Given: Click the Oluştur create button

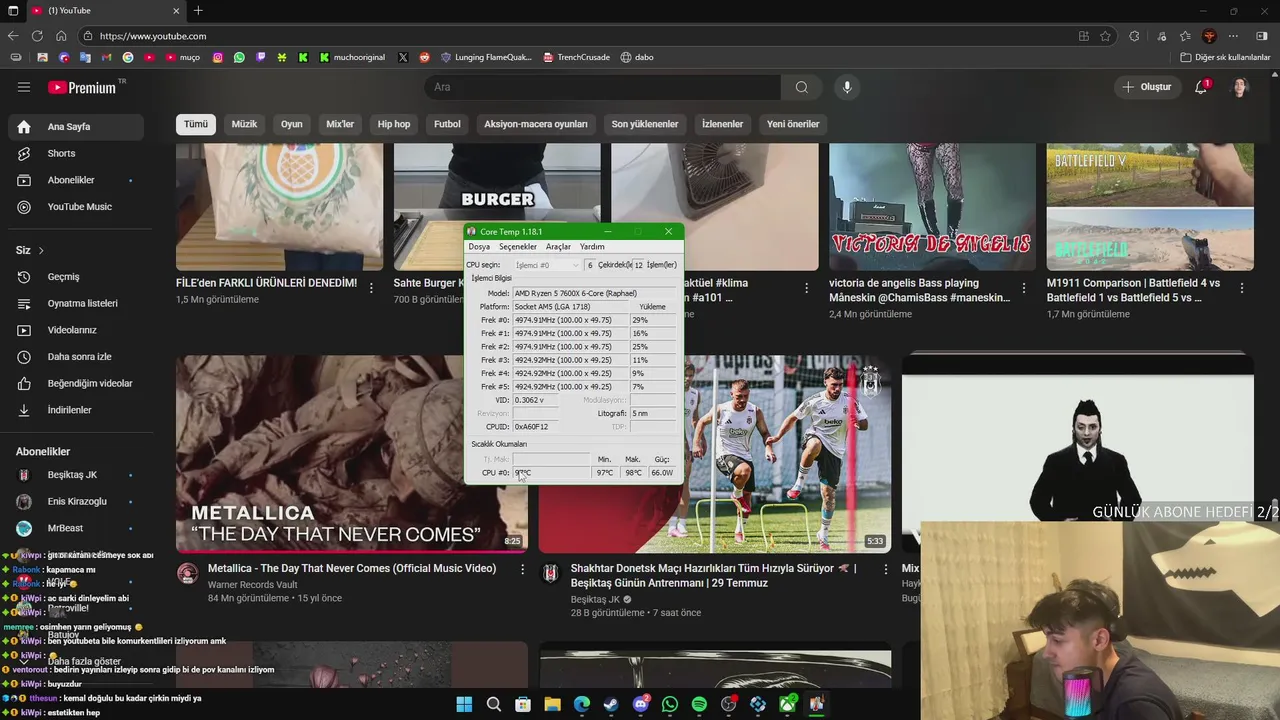Looking at the screenshot, I should pyautogui.click(x=1147, y=87).
